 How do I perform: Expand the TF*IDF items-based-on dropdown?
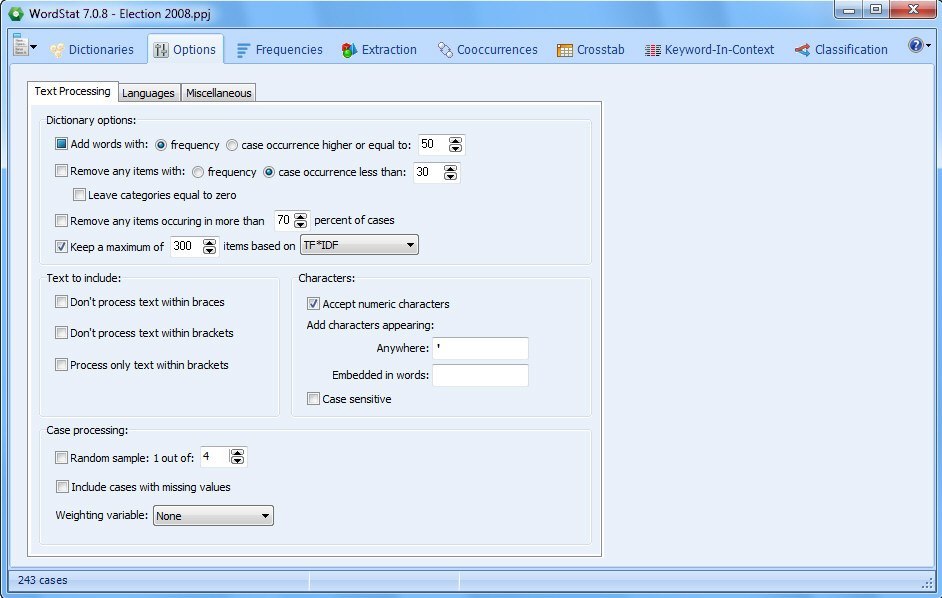(x=408, y=245)
